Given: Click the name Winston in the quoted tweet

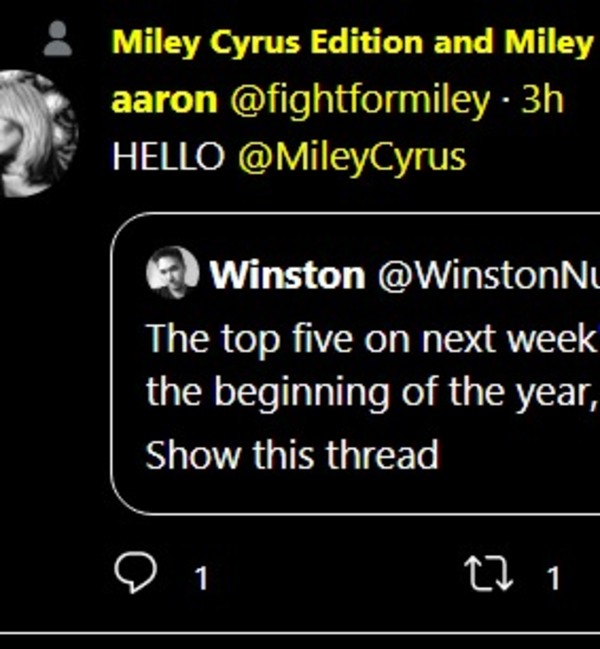Looking at the screenshot, I should pyautogui.click(x=286, y=275).
